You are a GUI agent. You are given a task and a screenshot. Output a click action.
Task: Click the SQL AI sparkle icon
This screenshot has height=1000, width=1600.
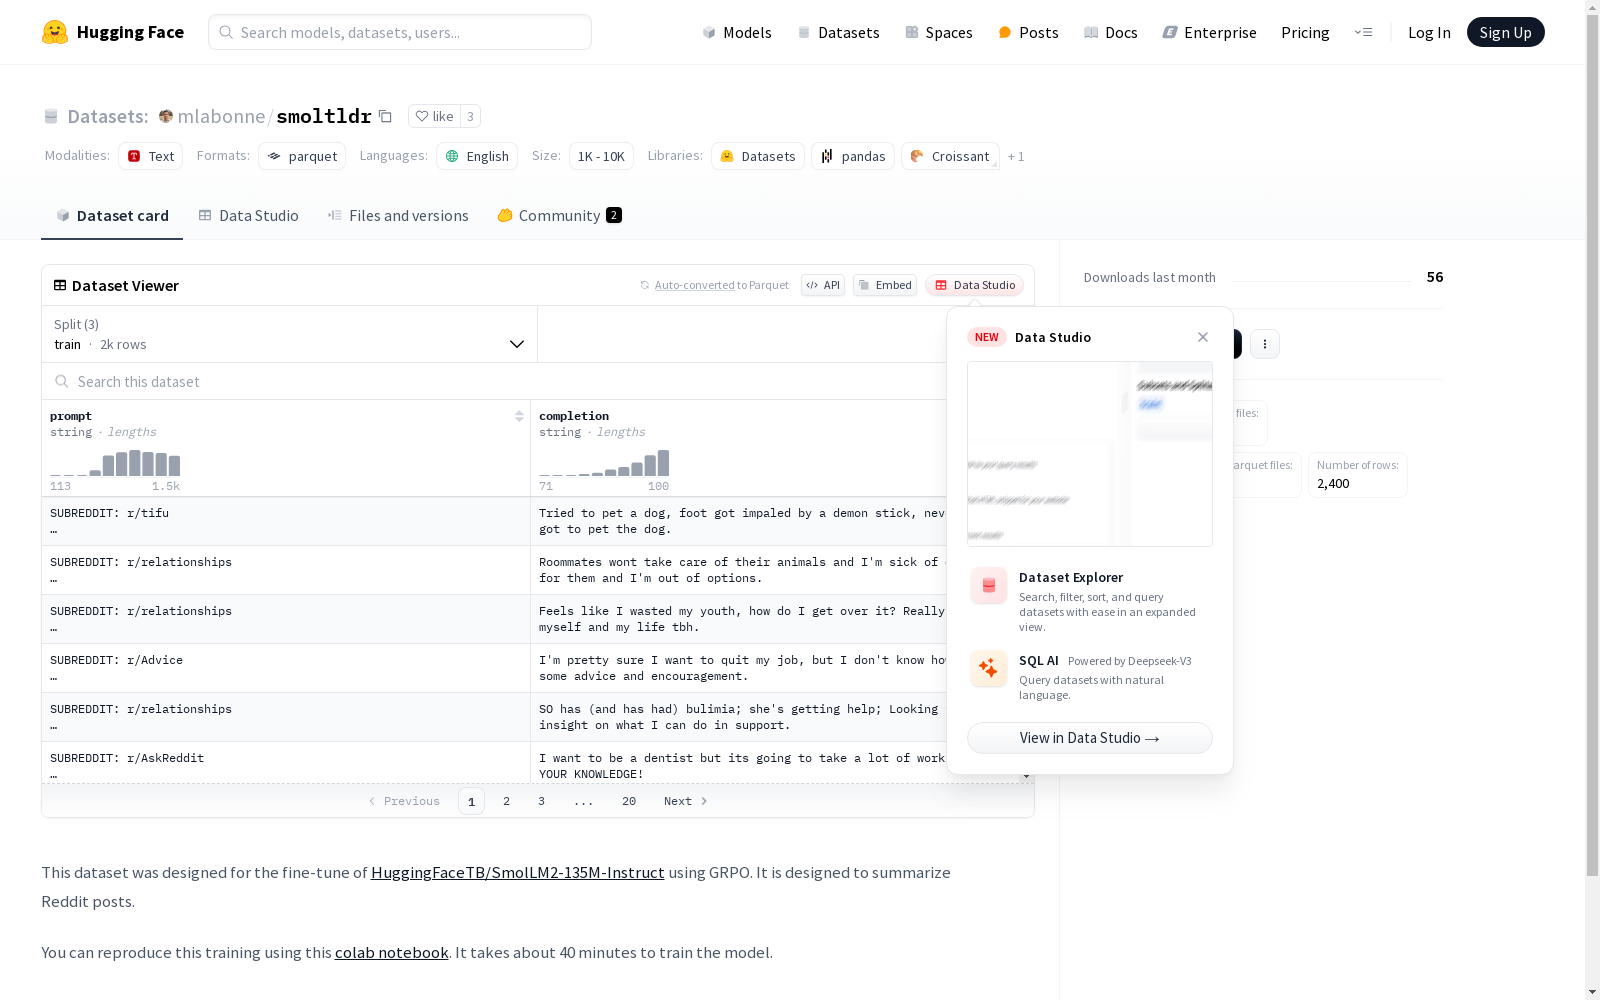point(989,668)
